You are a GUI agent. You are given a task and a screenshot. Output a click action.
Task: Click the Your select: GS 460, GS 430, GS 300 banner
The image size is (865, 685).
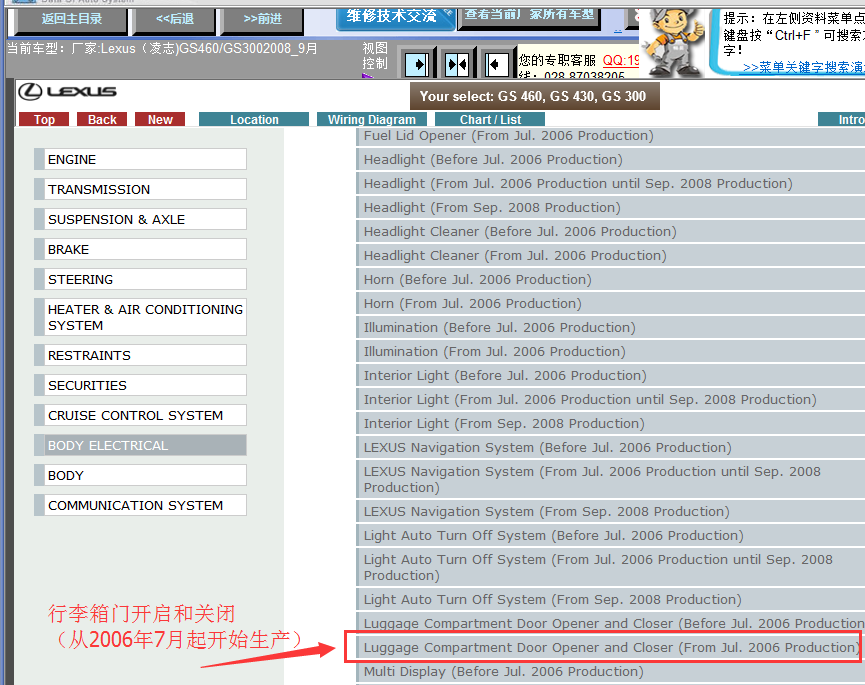(x=534, y=96)
